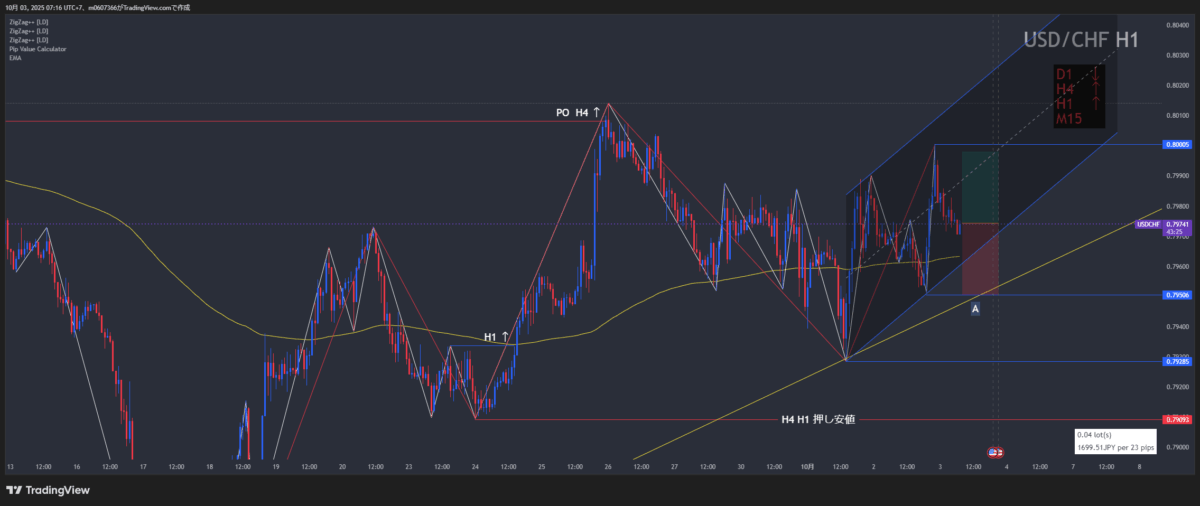The width and height of the screenshot is (1200, 506).
Task: Click the USD/CHF H1 chart title
Action: point(1080,40)
